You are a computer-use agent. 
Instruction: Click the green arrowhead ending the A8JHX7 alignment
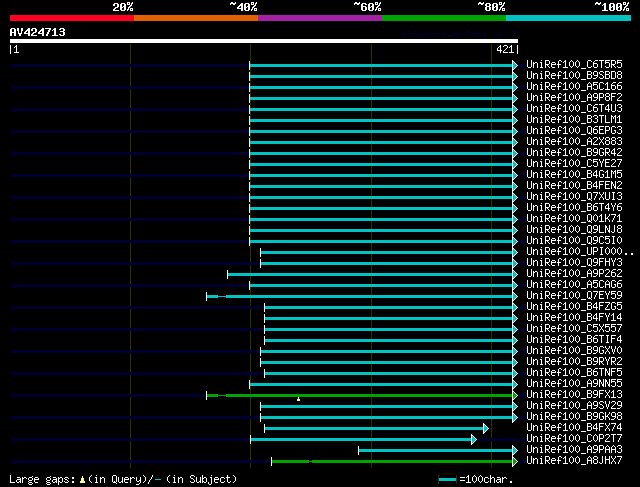[x=515, y=461]
